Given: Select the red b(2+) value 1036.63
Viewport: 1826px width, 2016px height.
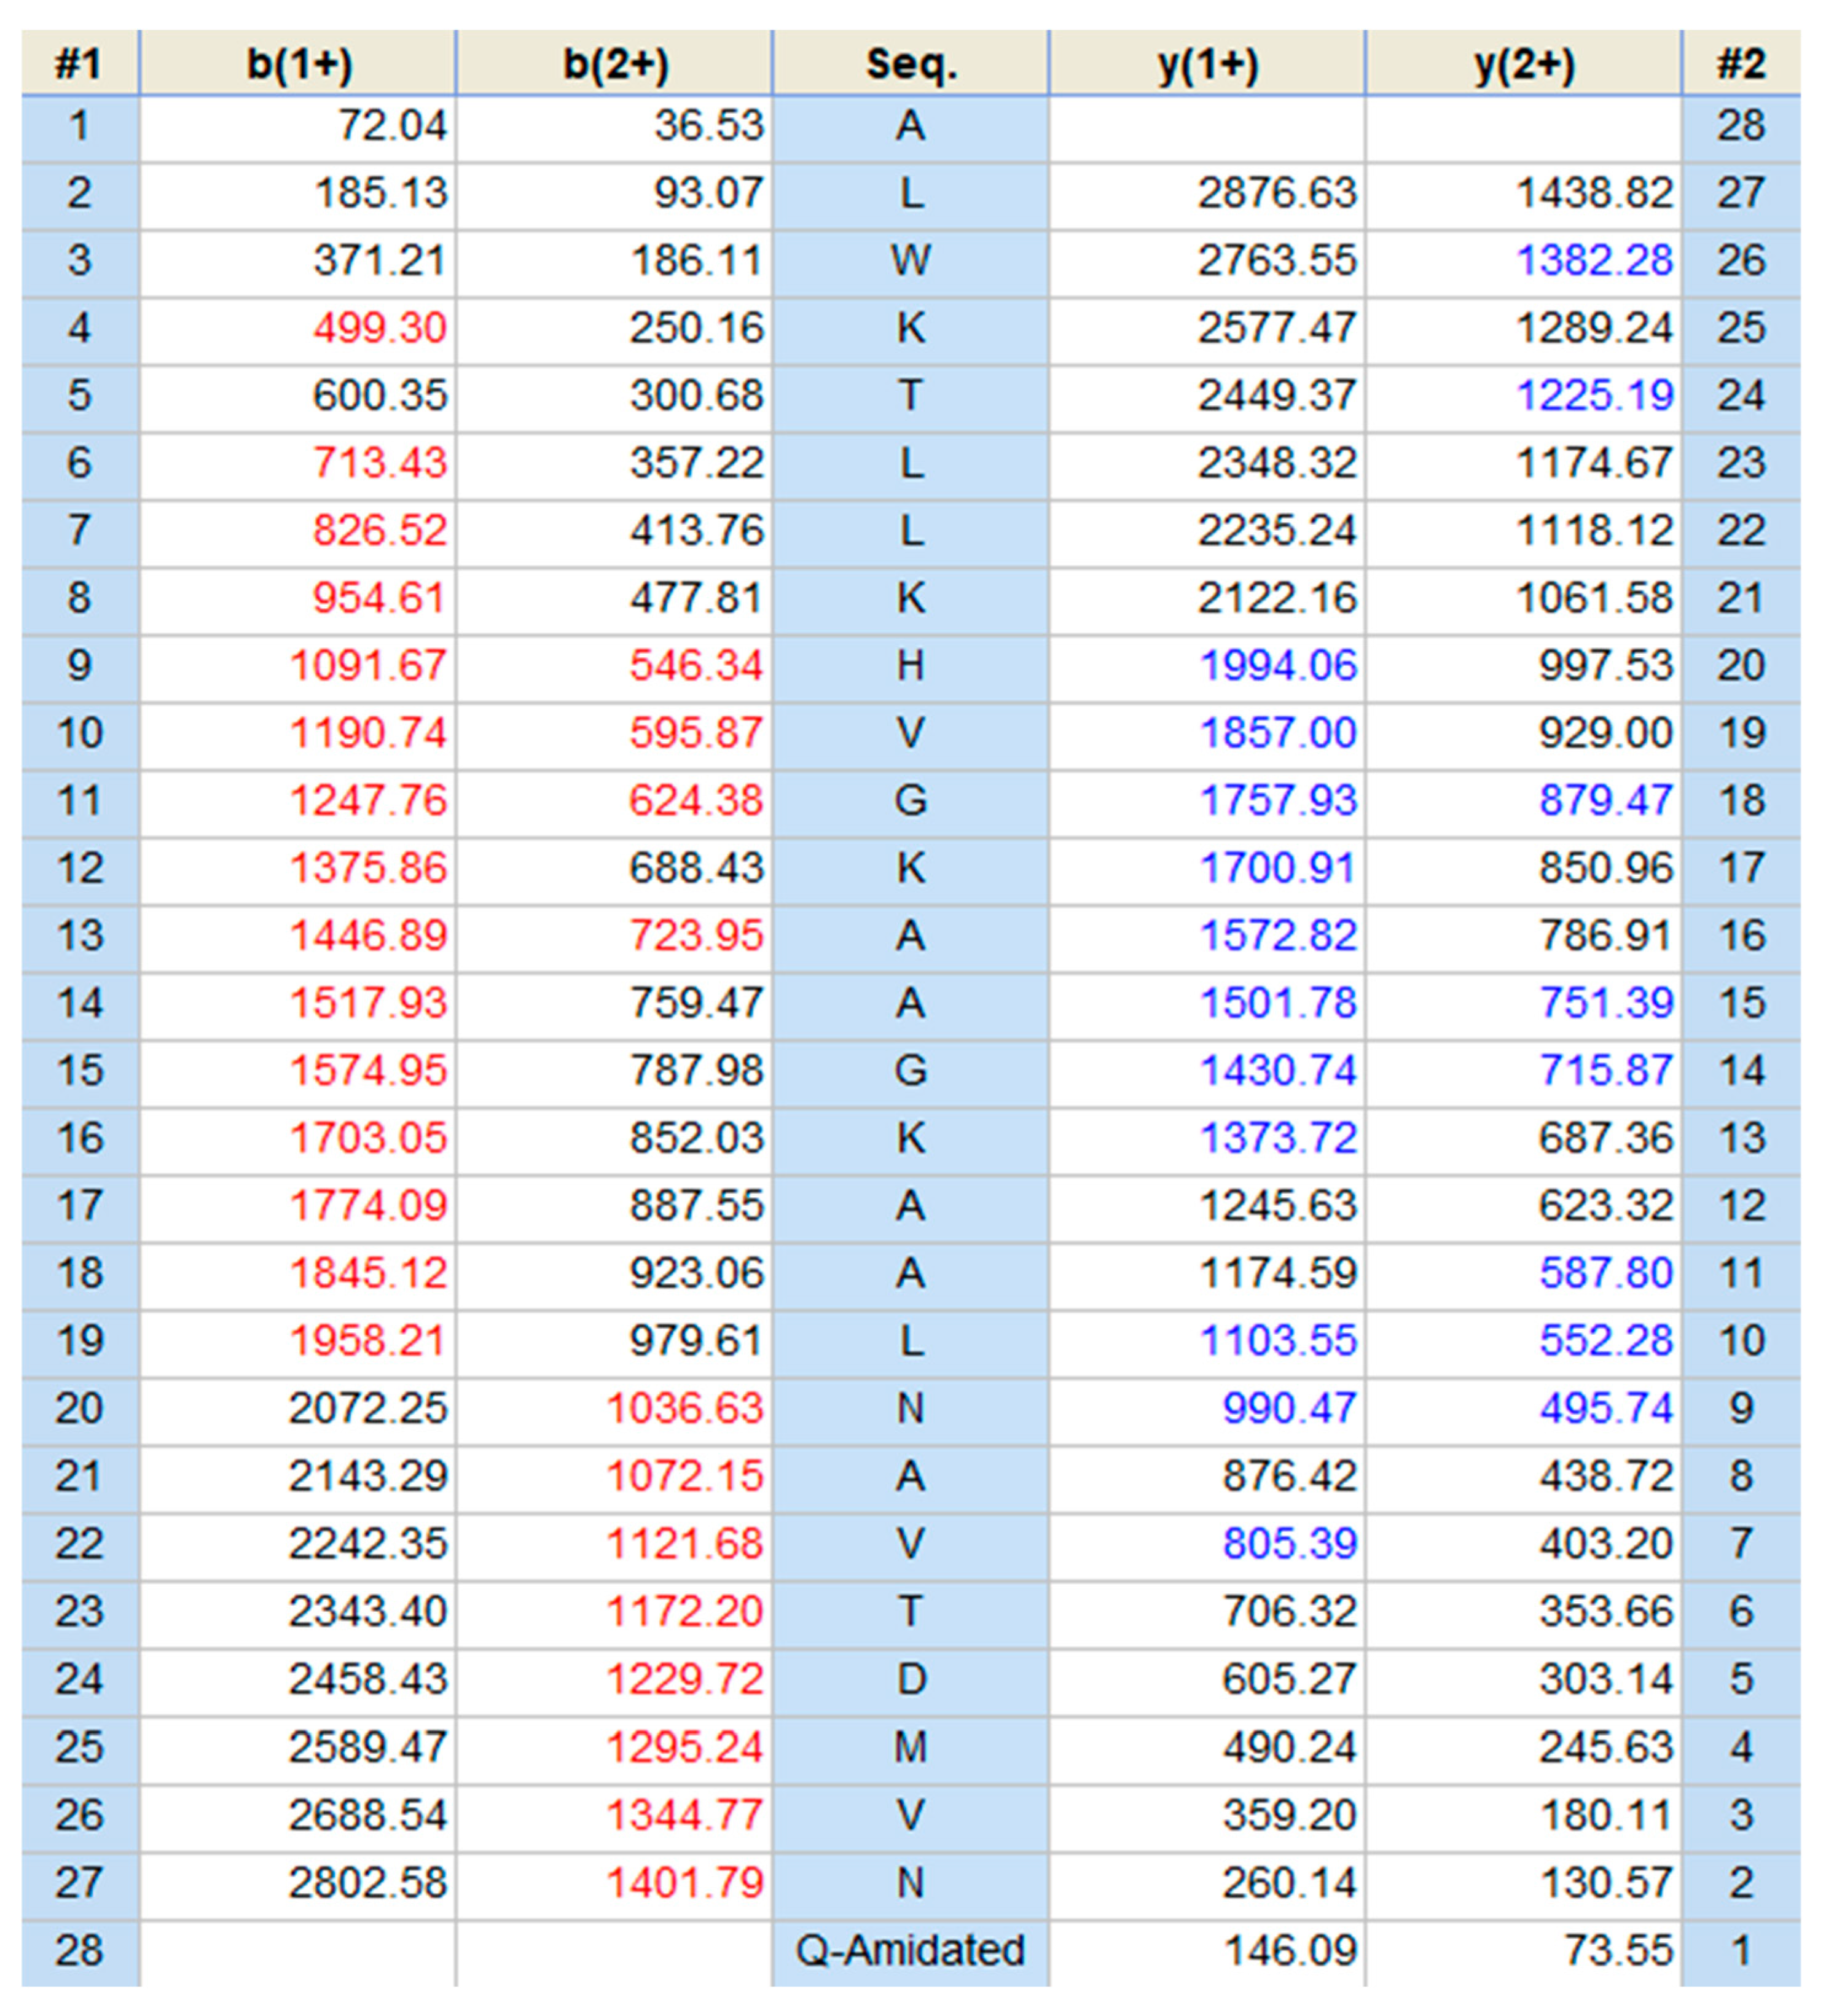Looking at the screenshot, I should click(684, 1409).
